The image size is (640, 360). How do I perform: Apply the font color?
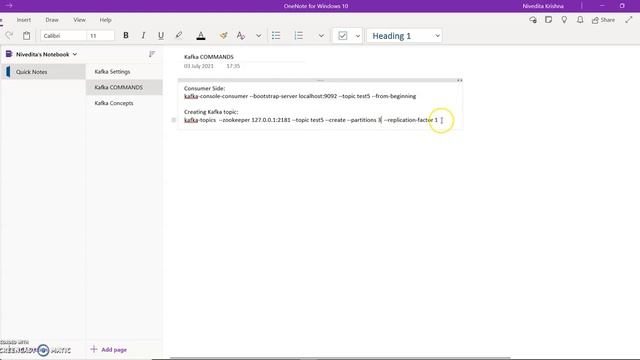point(201,36)
